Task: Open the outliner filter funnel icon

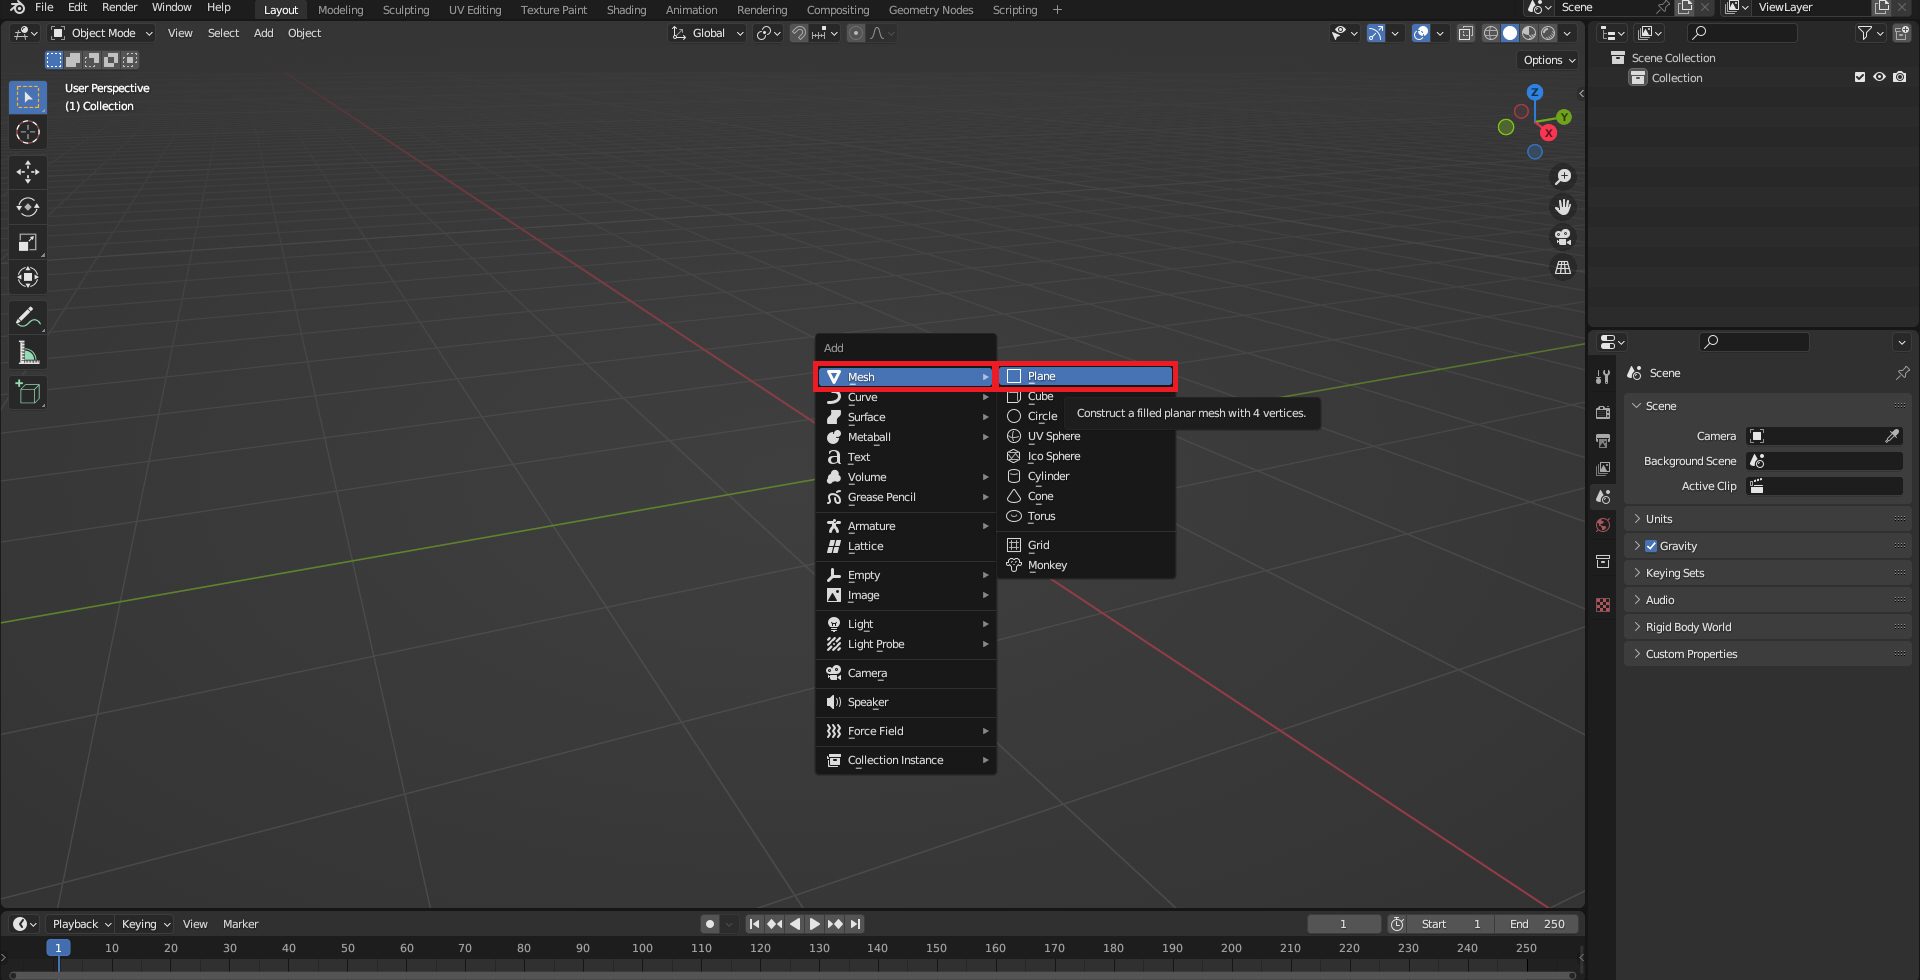Action: point(1864,33)
